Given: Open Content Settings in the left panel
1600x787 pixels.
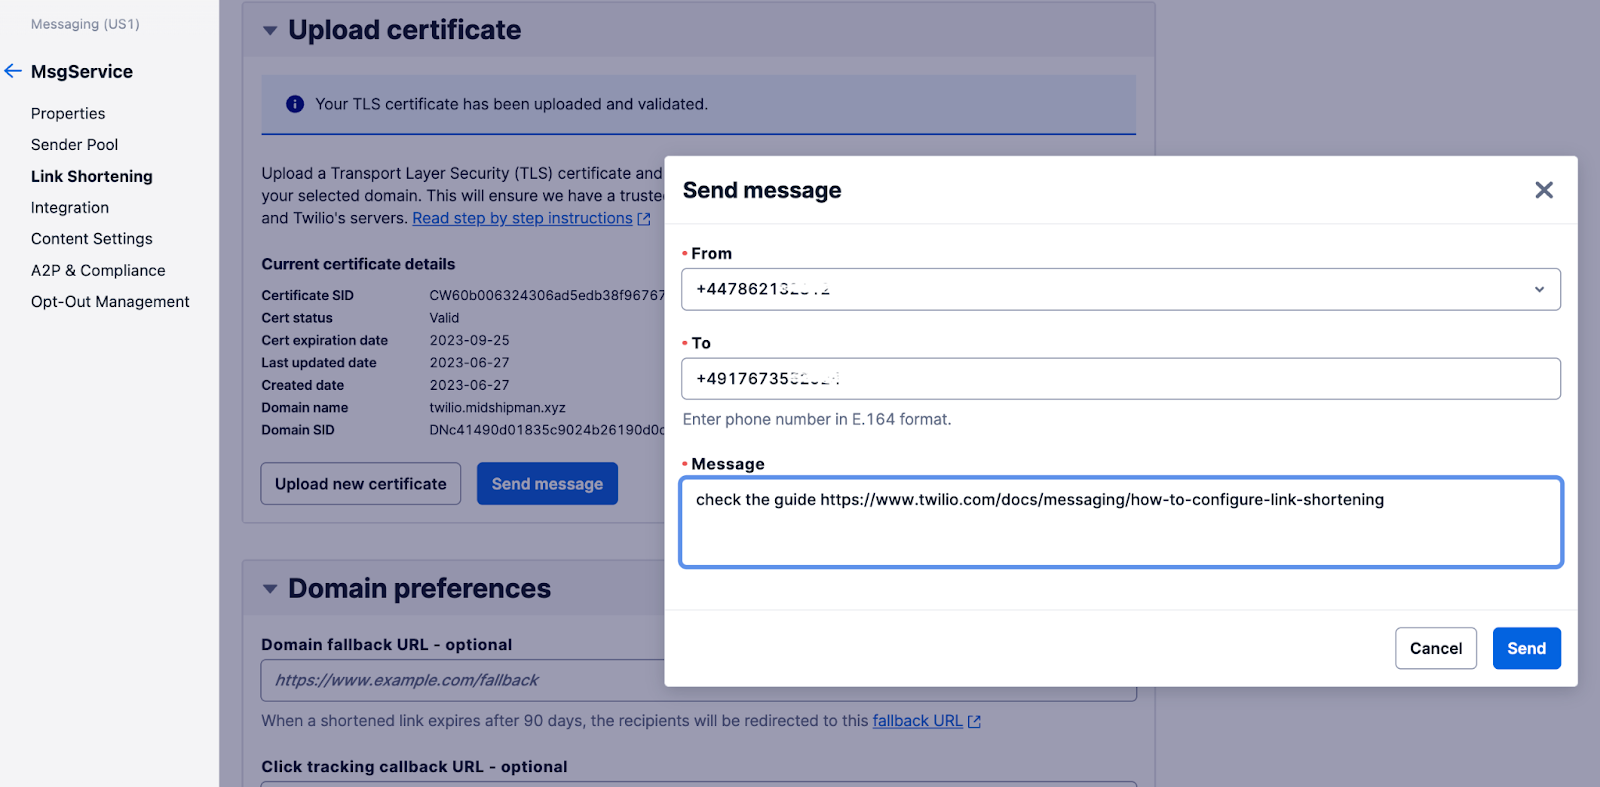Looking at the screenshot, I should pyautogui.click(x=91, y=238).
